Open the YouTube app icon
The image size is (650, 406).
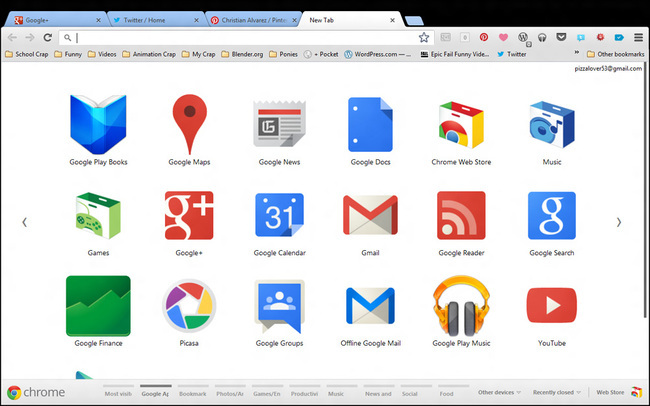(552, 305)
